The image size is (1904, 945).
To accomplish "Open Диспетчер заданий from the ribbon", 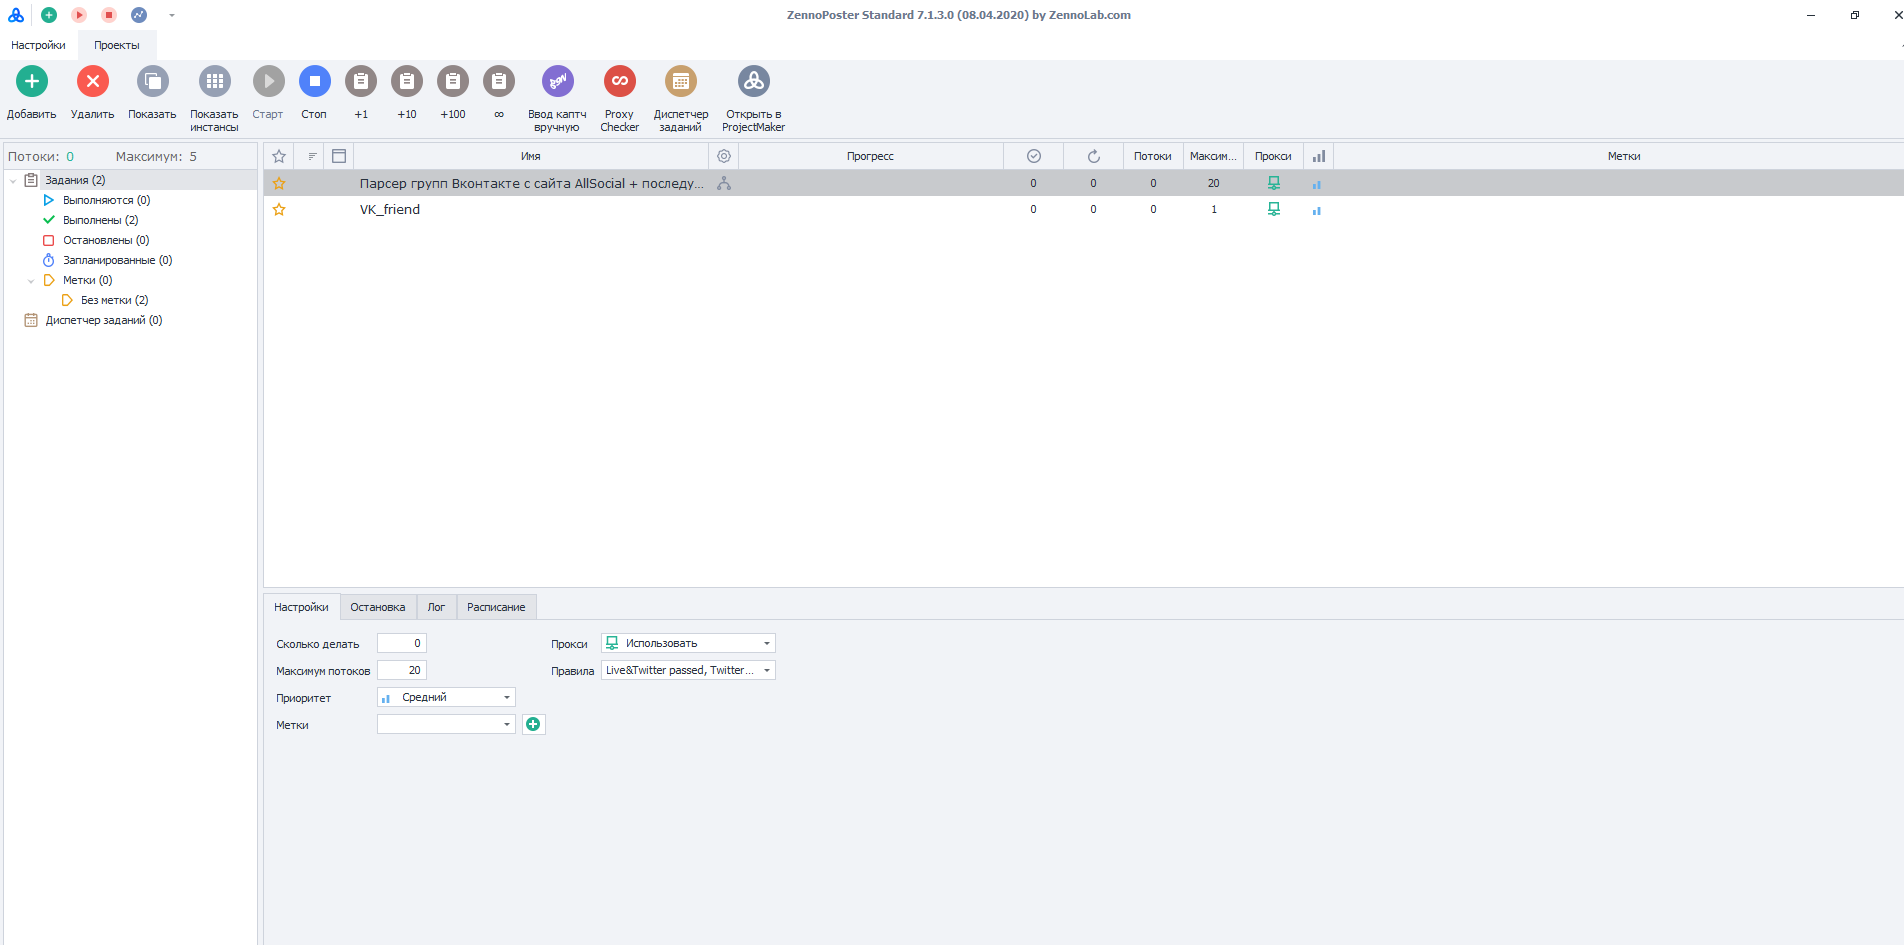I will (681, 81).
